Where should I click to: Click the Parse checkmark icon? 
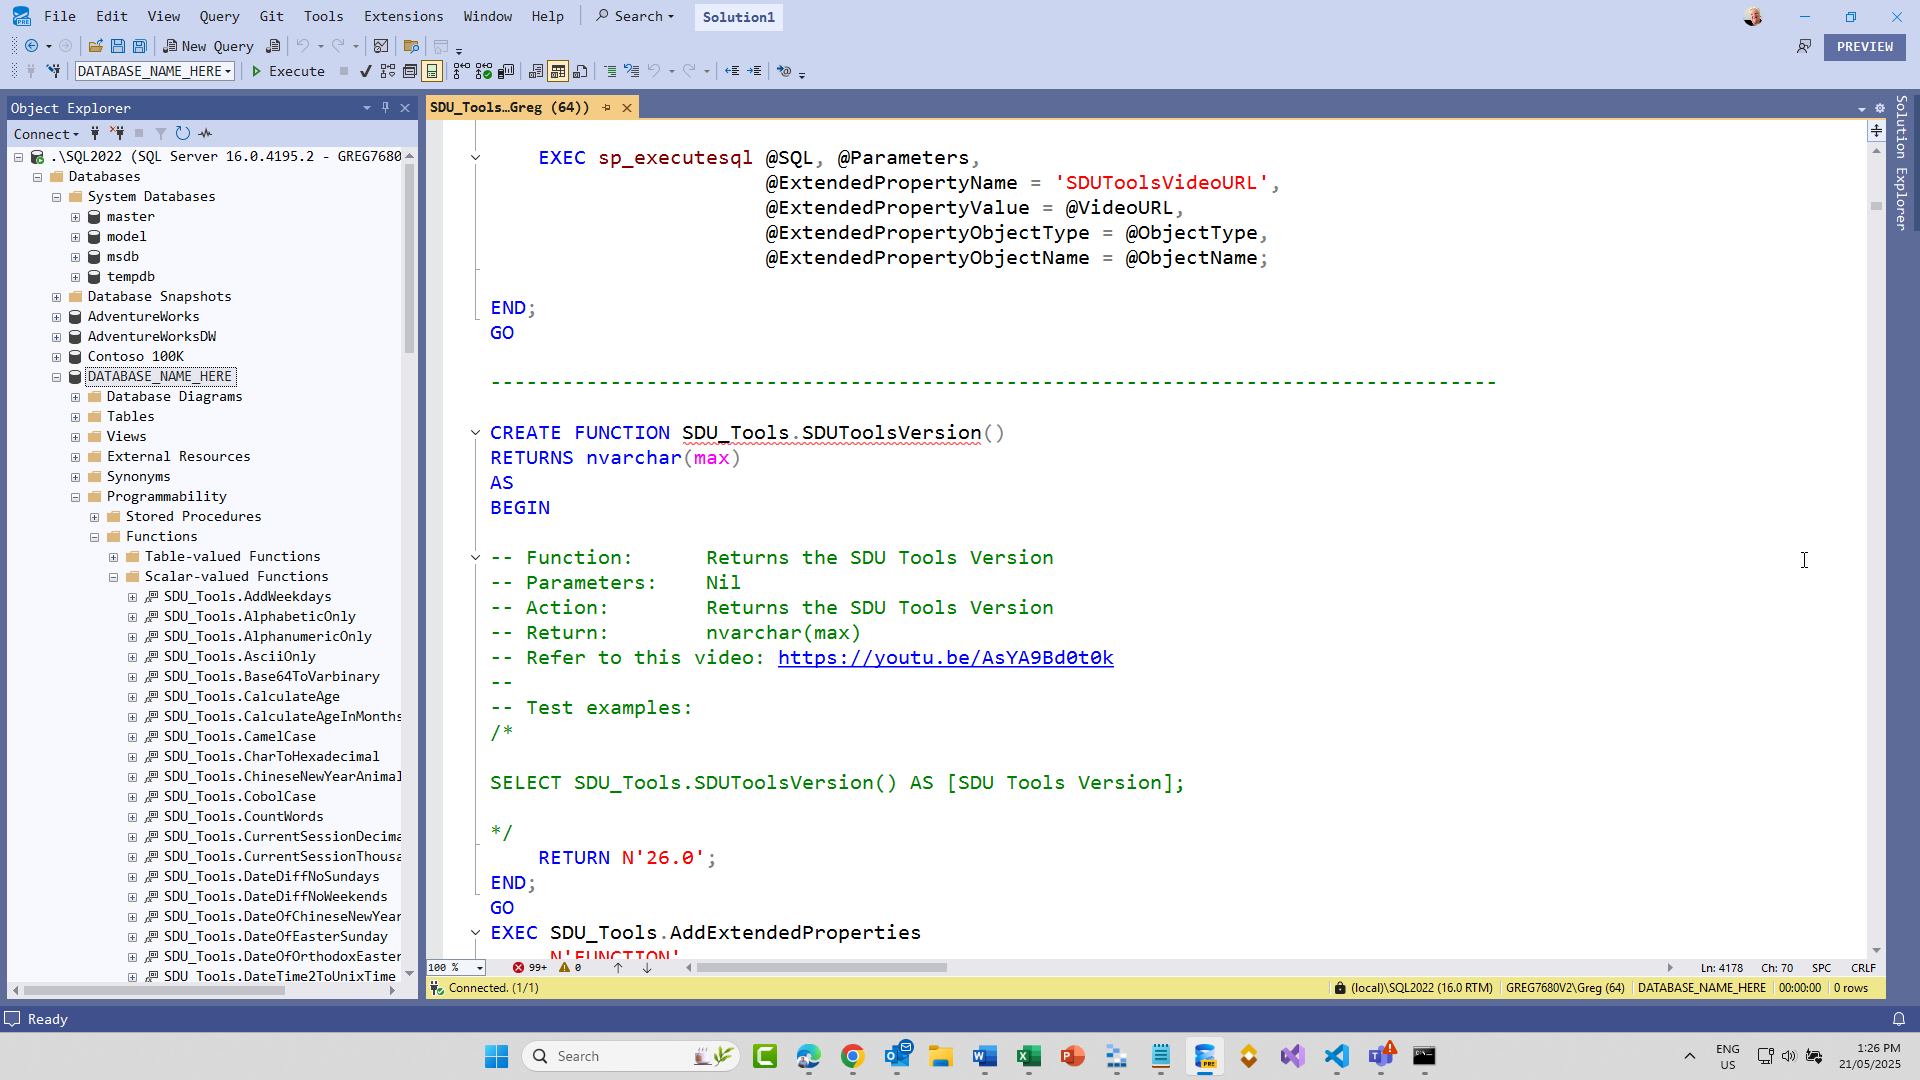click(x=366, y=71)
